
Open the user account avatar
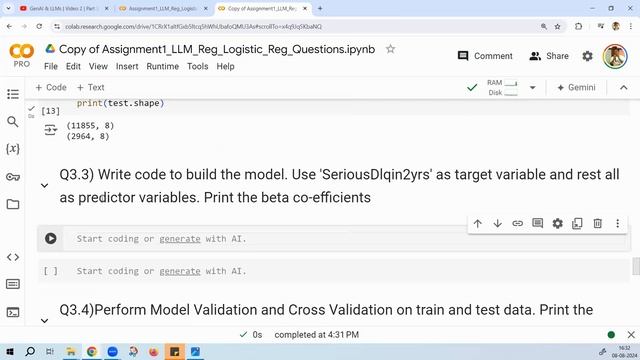[x=615, y=56]
